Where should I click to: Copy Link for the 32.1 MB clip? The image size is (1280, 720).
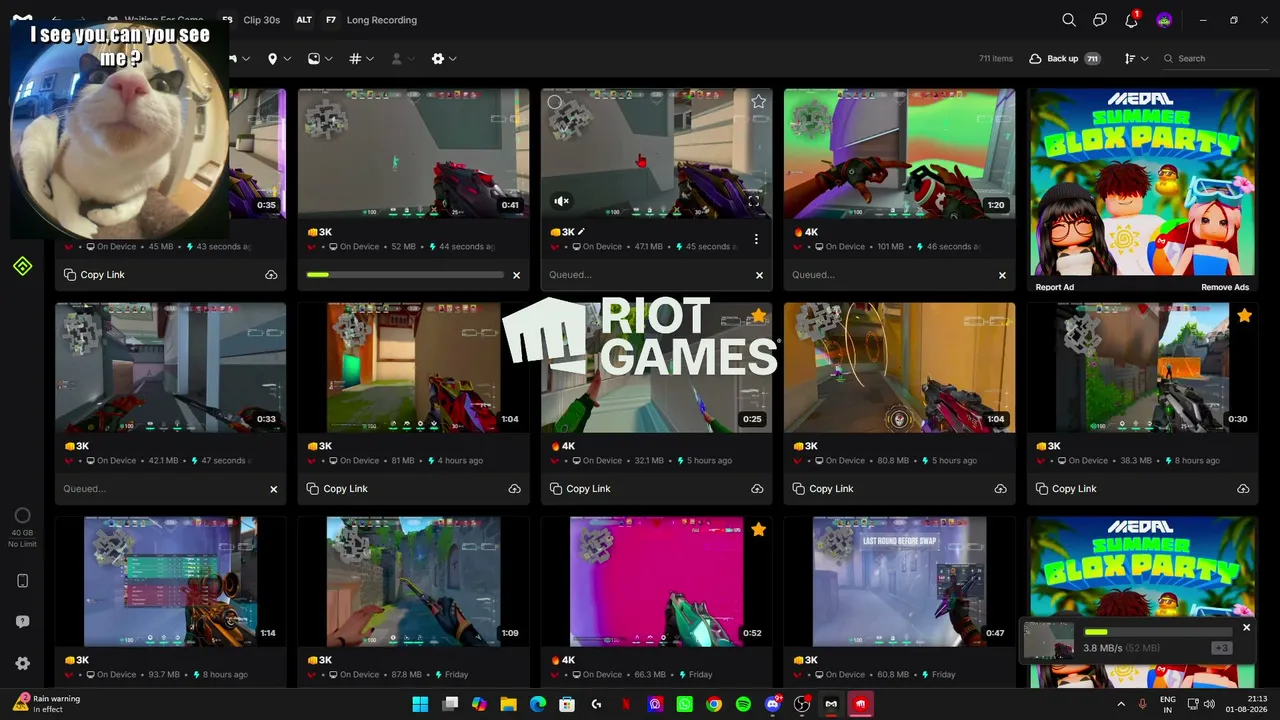point(580,489)
